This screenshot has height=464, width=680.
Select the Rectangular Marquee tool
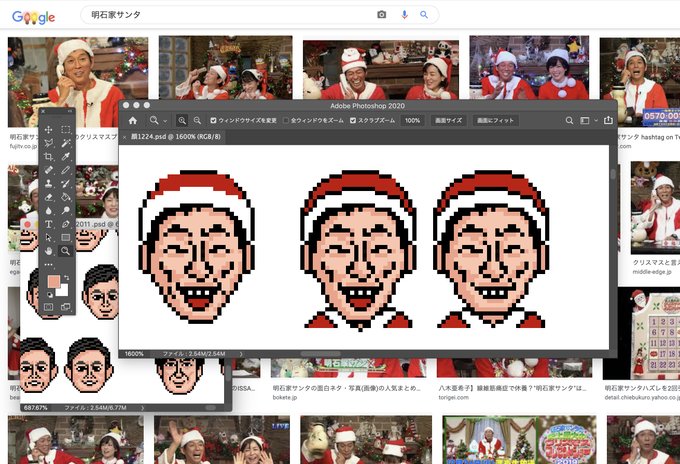(65, 129)
